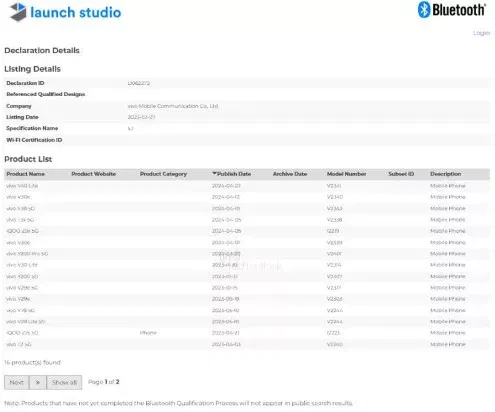Viewport: 495px width, 412px height.
Task: Sort by the Description column
Action: pyautogui.click(x=446, y=174)
